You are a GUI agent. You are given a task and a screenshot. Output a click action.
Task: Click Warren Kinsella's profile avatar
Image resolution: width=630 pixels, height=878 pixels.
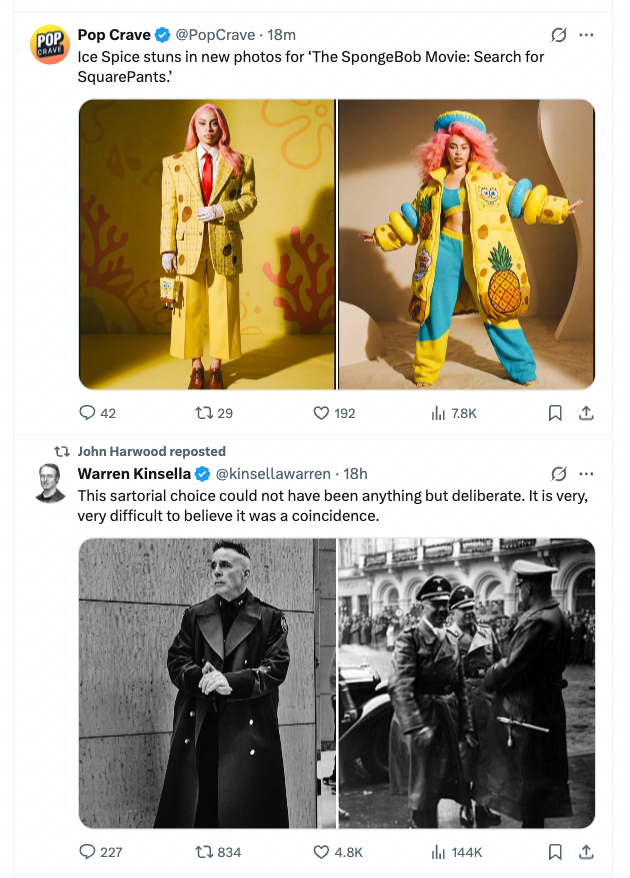[50, 482]
